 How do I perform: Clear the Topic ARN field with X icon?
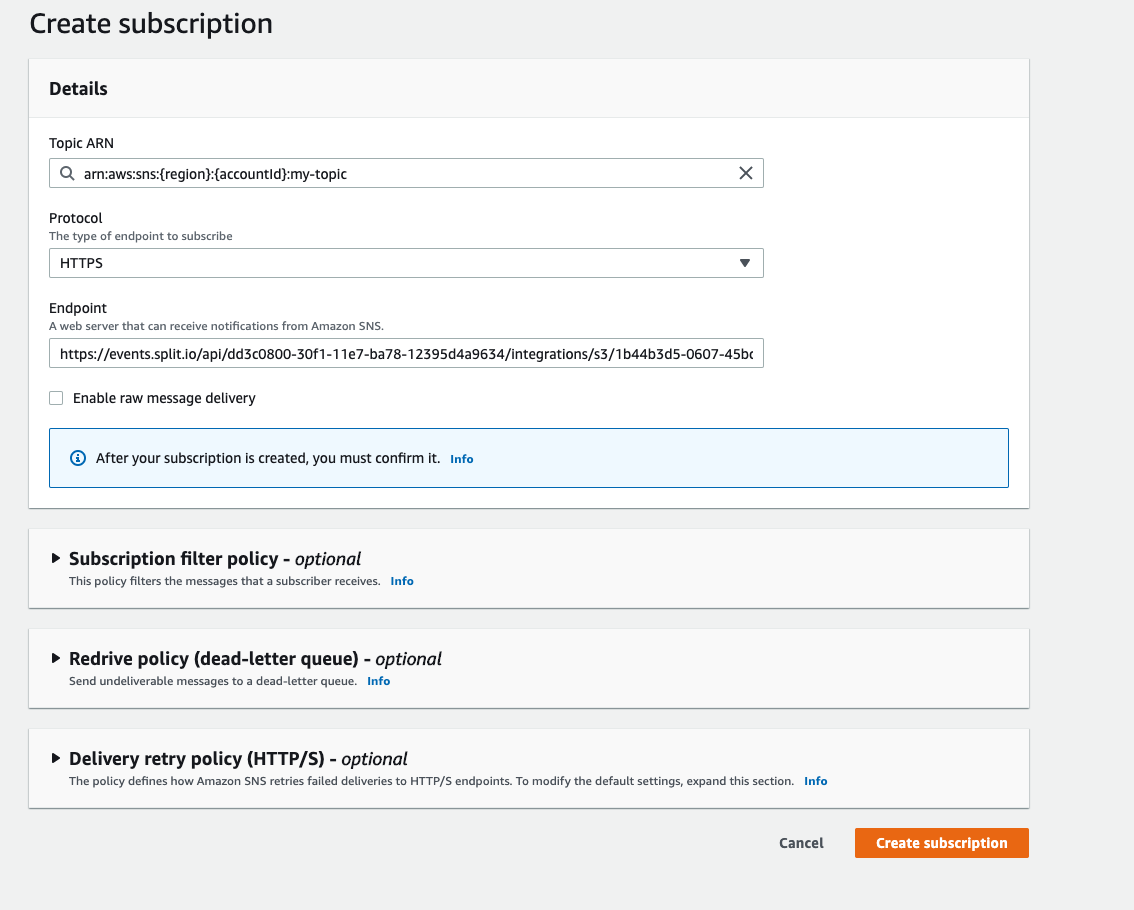(x=745, y=173)
